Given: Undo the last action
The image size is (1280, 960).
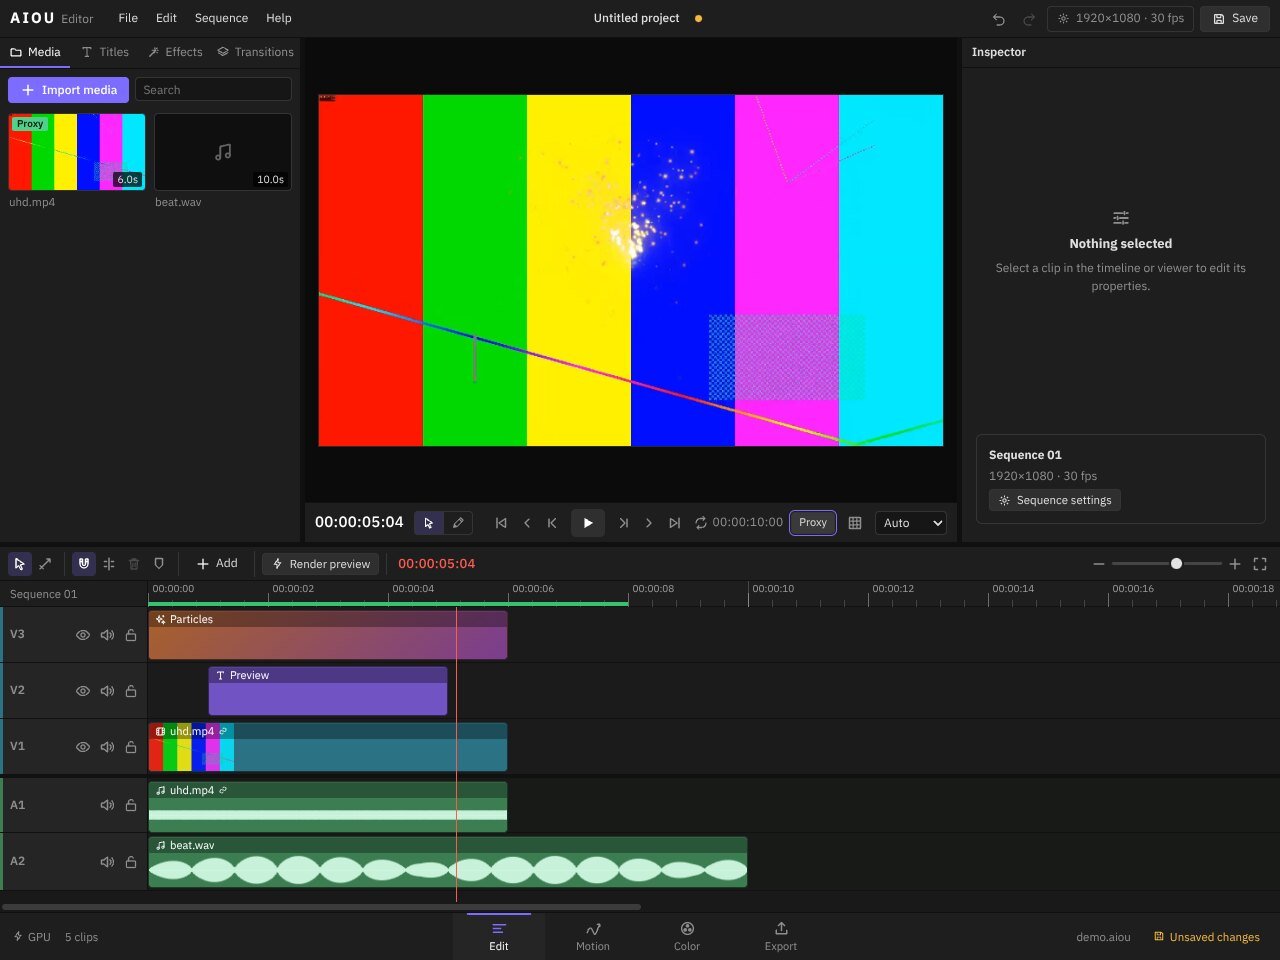Looking at the screenshot, I should (x=998, y=18).
